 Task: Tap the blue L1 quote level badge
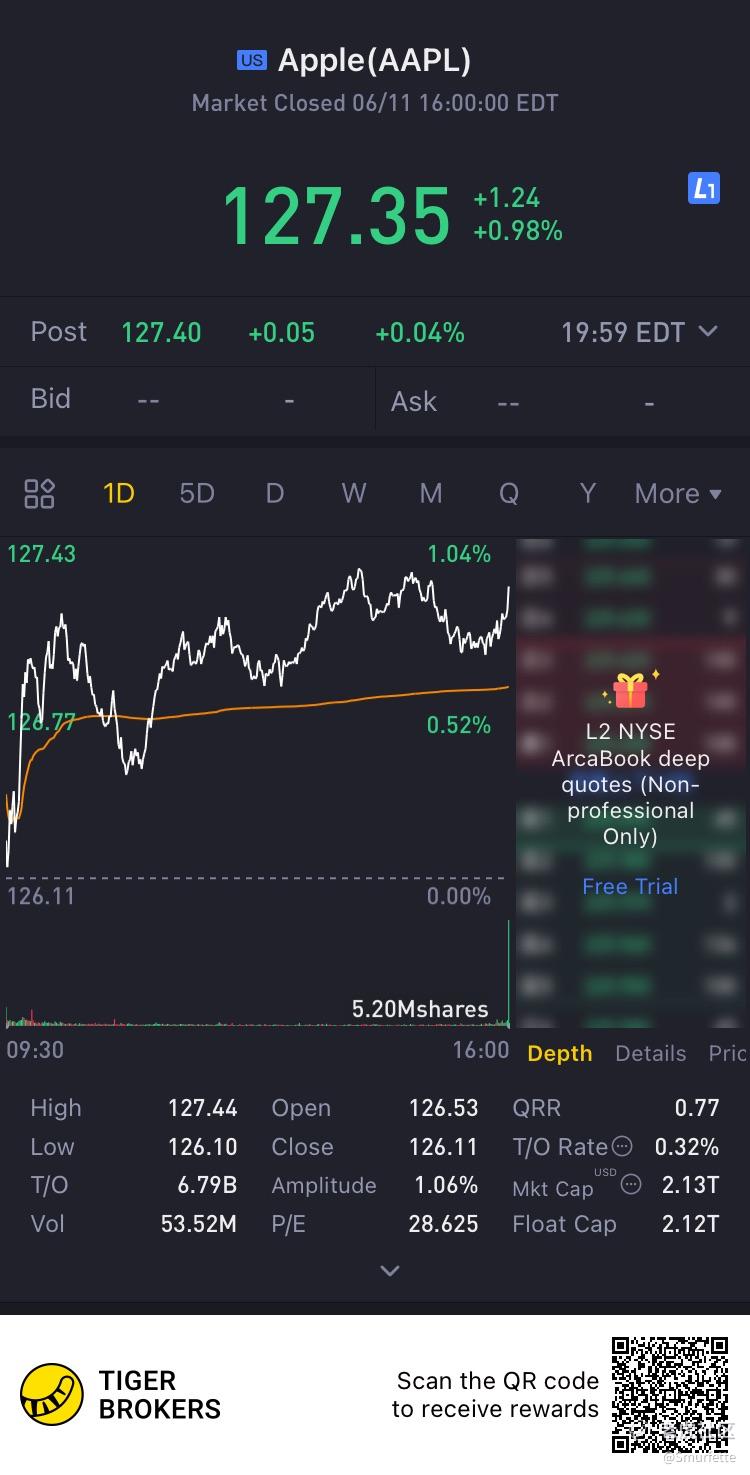[704, 188]
